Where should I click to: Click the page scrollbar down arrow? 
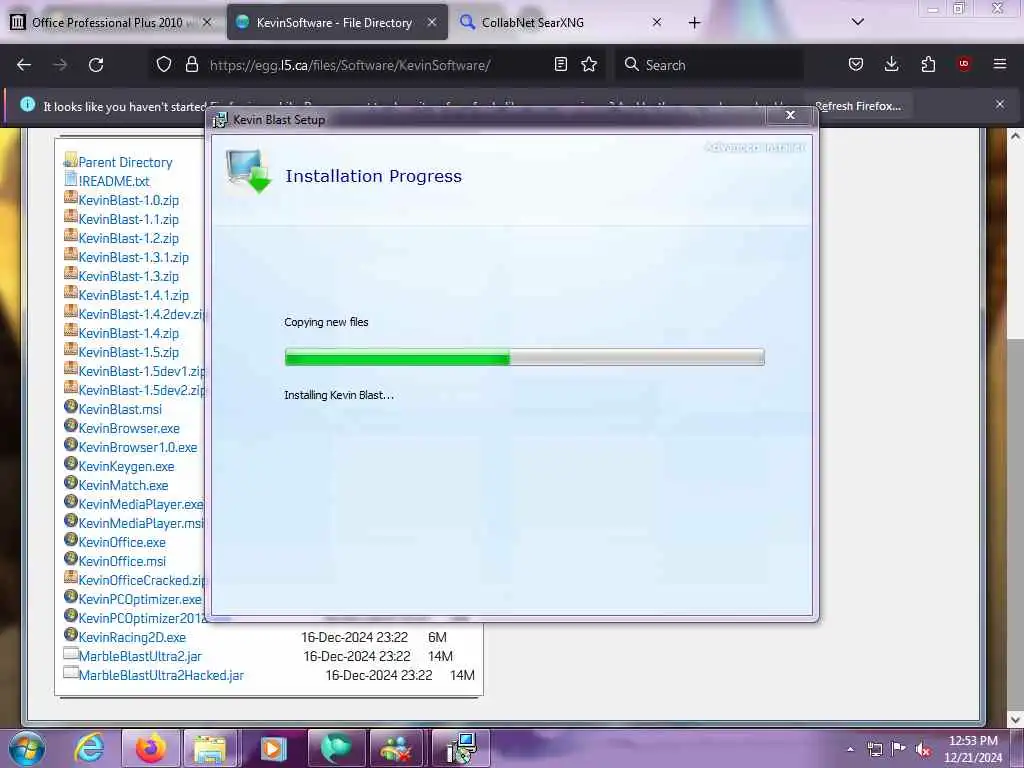1015,720
